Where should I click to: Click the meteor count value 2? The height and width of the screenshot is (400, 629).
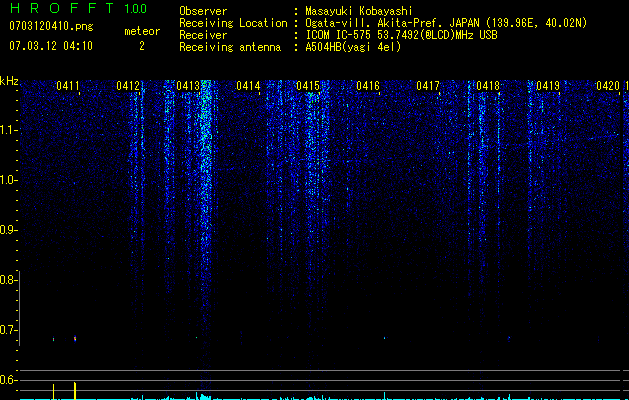pos(142,46)
